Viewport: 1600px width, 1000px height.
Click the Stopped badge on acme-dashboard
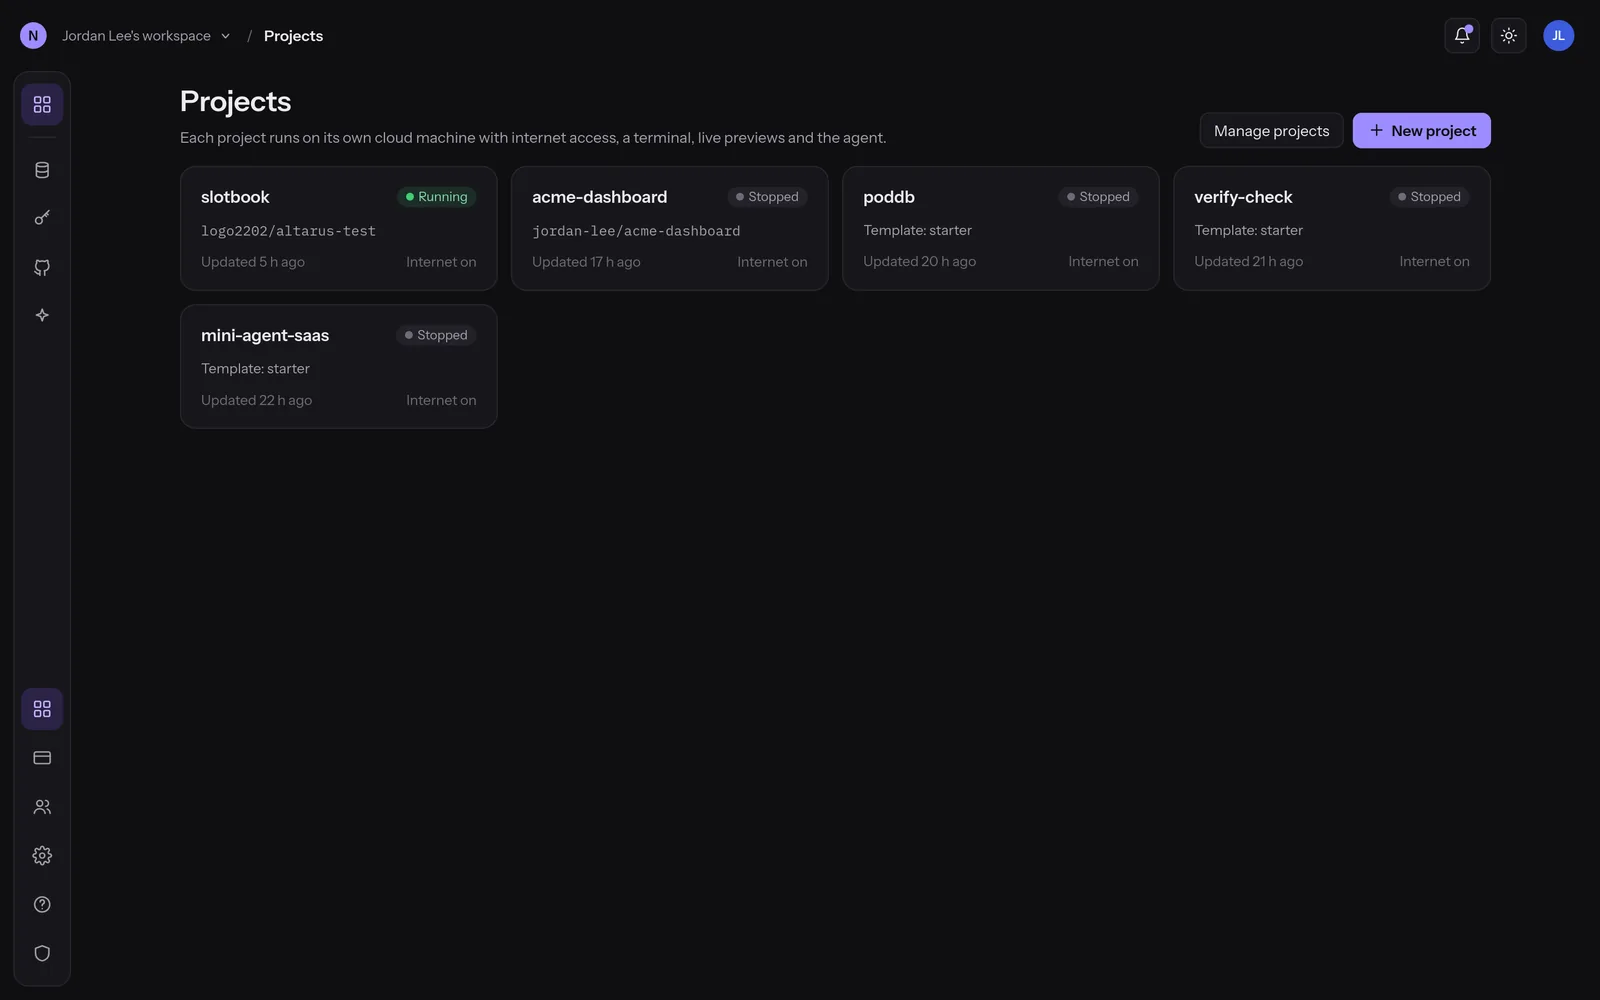[767, 197]
